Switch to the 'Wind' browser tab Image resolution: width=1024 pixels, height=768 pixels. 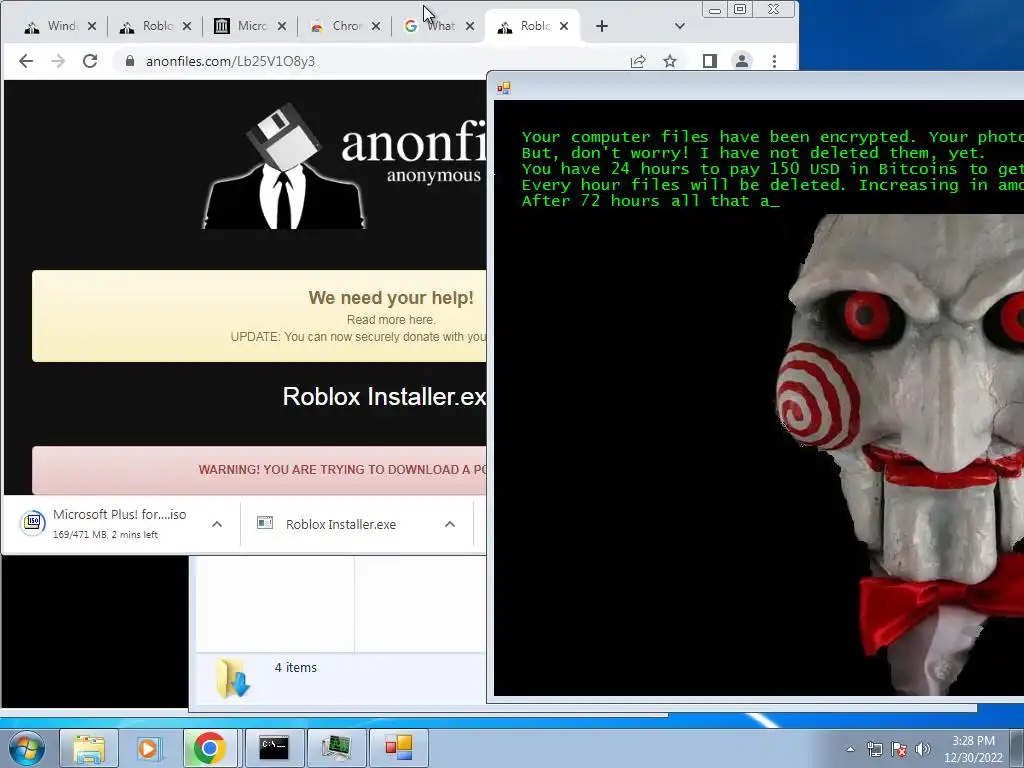60,26
